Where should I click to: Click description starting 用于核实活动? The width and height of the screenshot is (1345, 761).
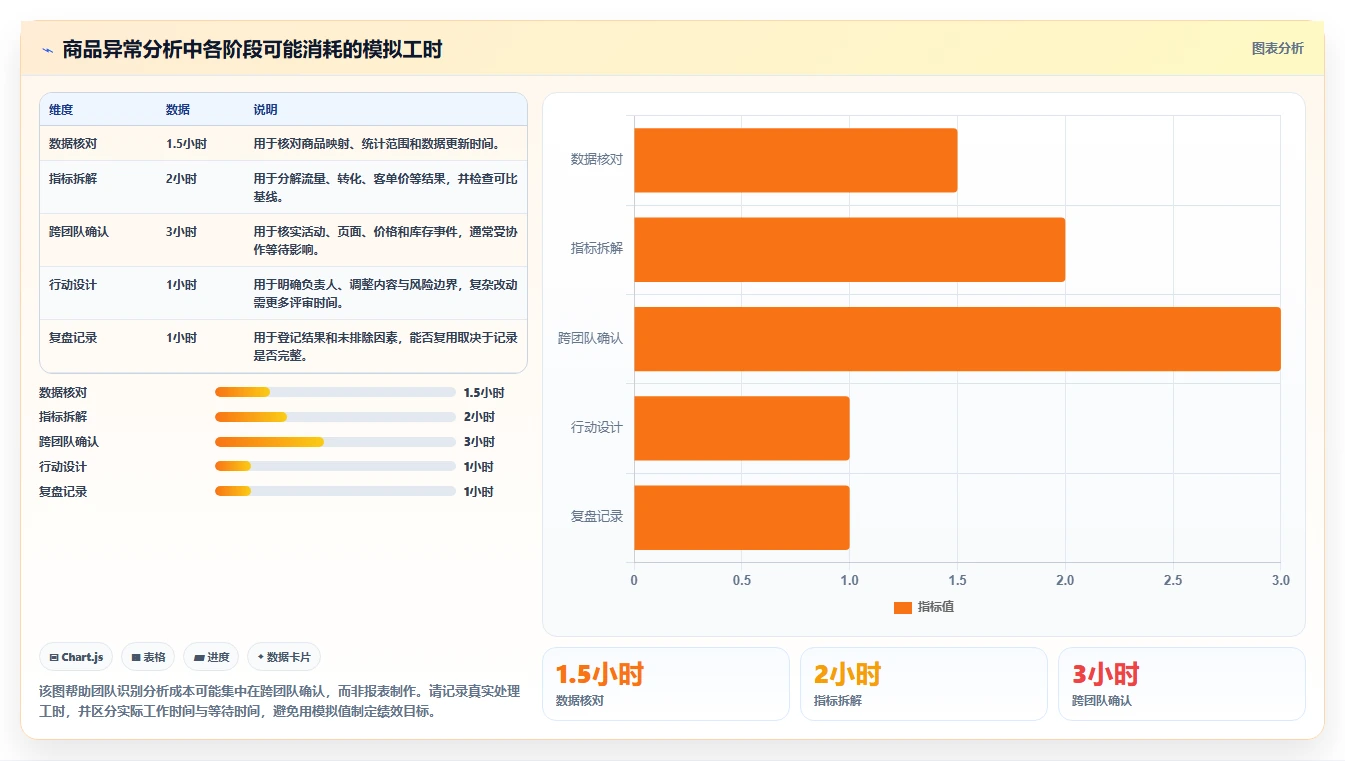pyautogui.click(x=385, y=240)
